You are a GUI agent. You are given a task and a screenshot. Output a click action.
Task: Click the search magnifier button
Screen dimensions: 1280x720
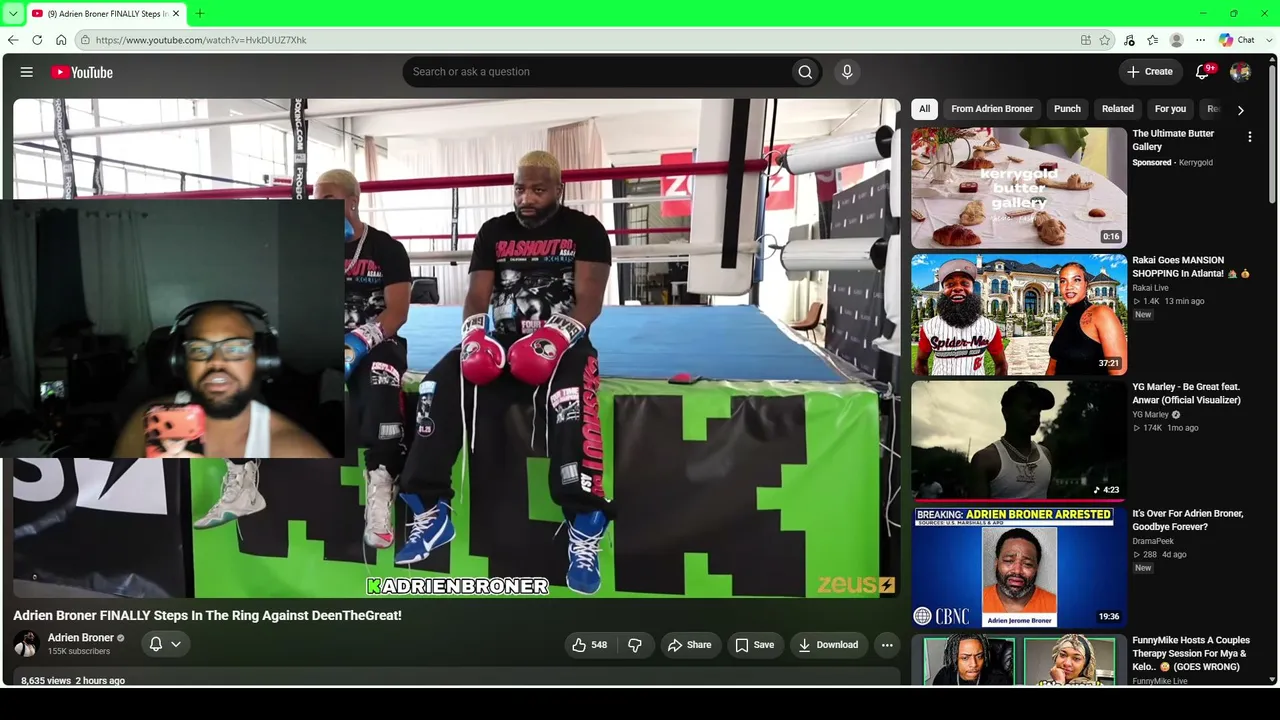point(805,72)
